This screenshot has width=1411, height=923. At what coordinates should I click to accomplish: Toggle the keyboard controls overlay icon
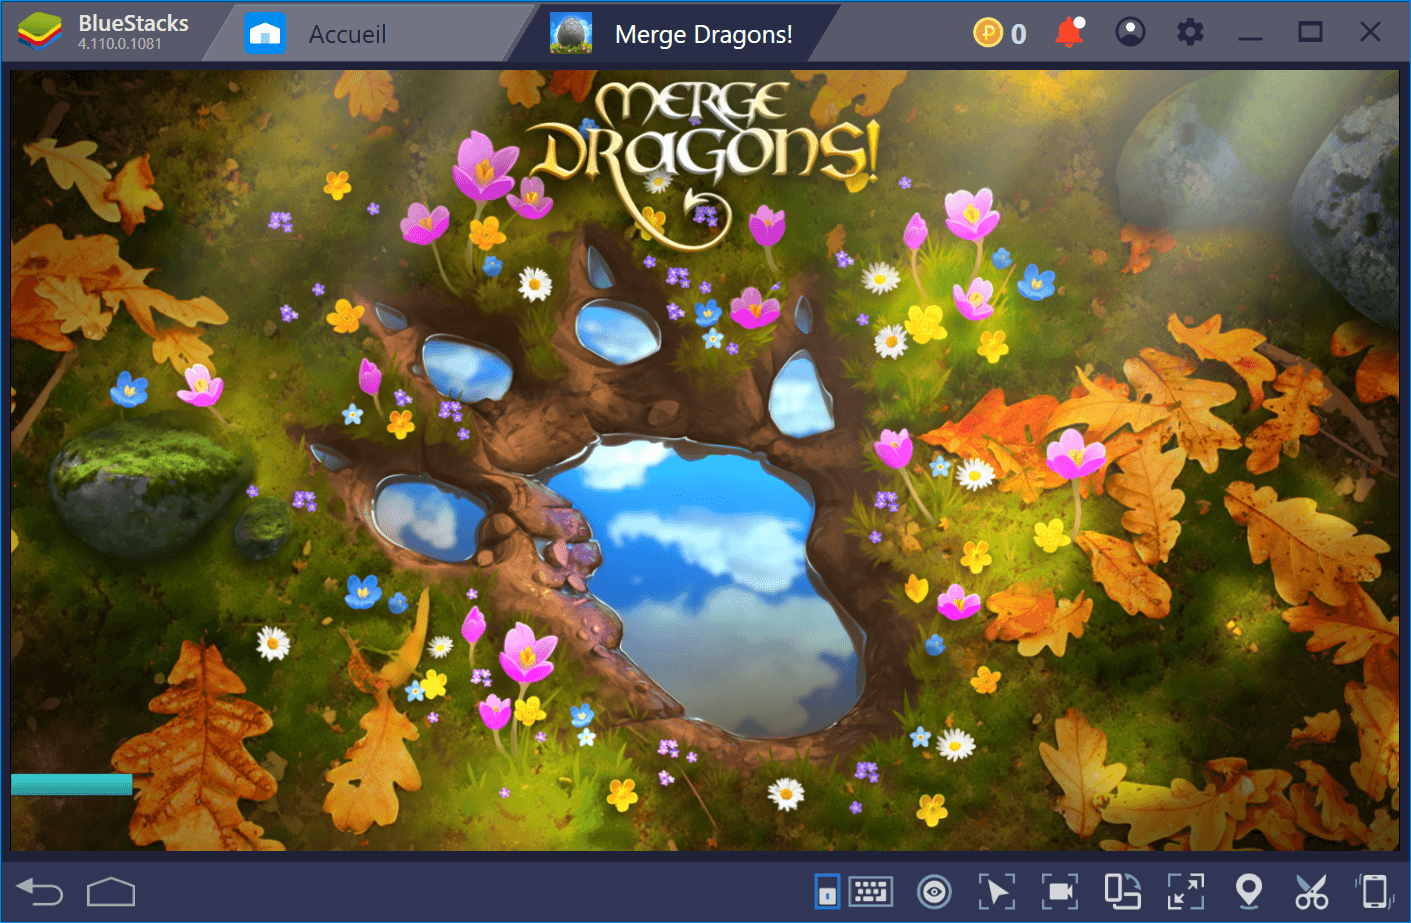pos(827,891)
